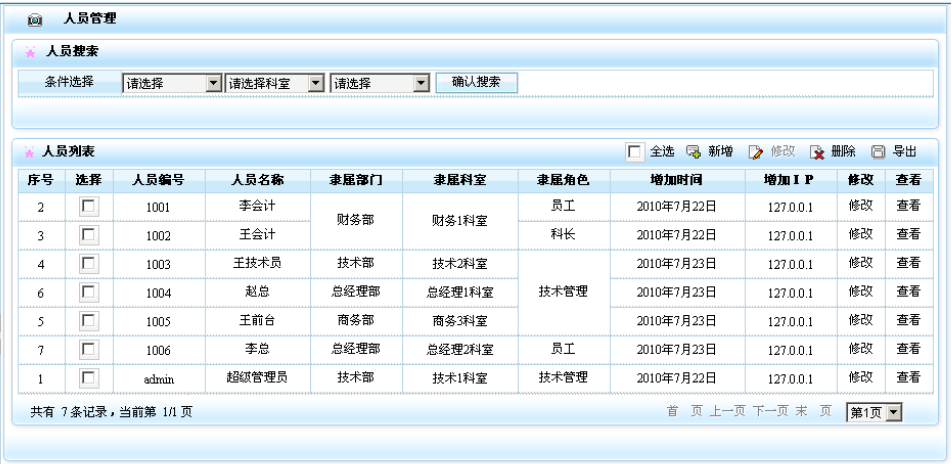The image size is (952, 464).
Task: Go to 下一页 in pagination
Action: coord(771,412)
